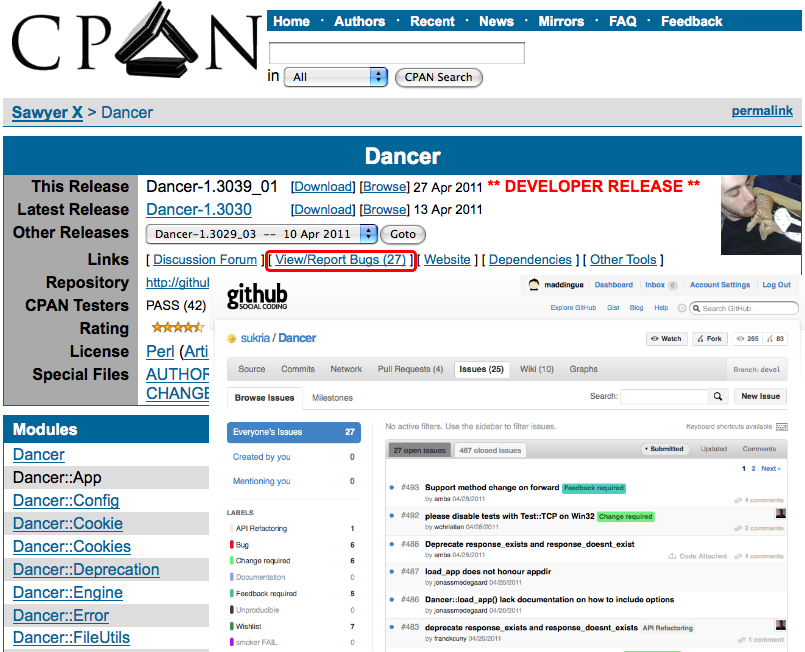The height and width of the screenshot is (652, 805).
Task: Click the GitHub Social Coding logo
Action: pos(257,296)
